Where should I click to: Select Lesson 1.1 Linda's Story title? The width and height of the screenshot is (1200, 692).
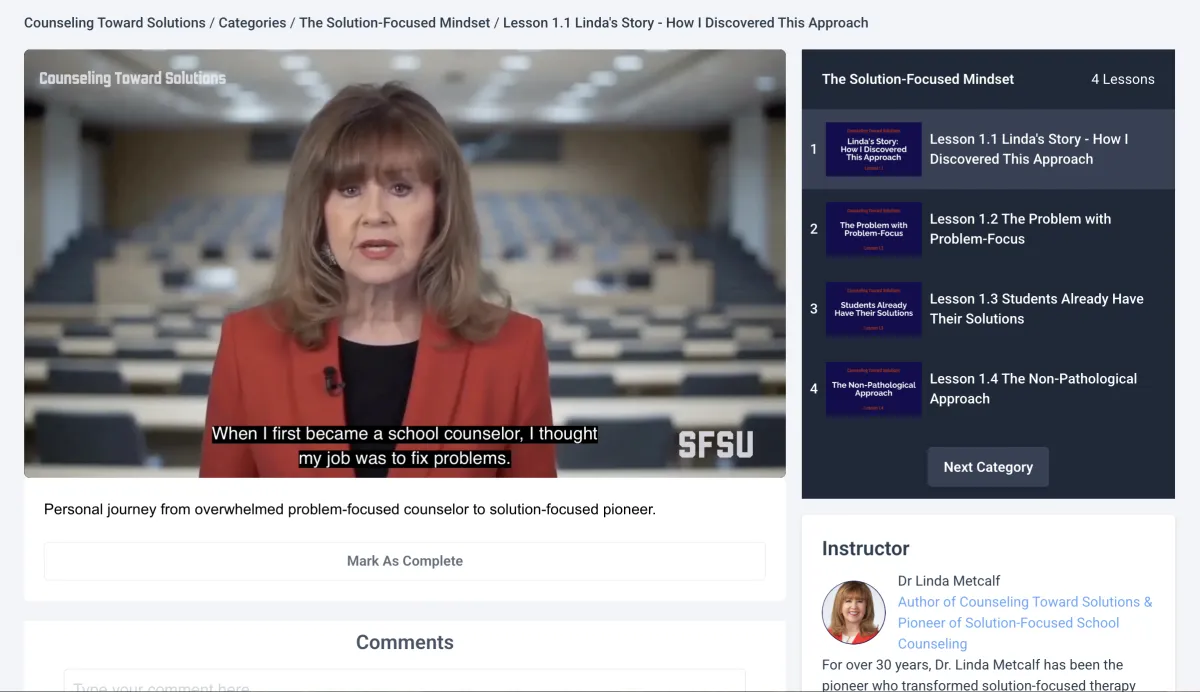1029,149
